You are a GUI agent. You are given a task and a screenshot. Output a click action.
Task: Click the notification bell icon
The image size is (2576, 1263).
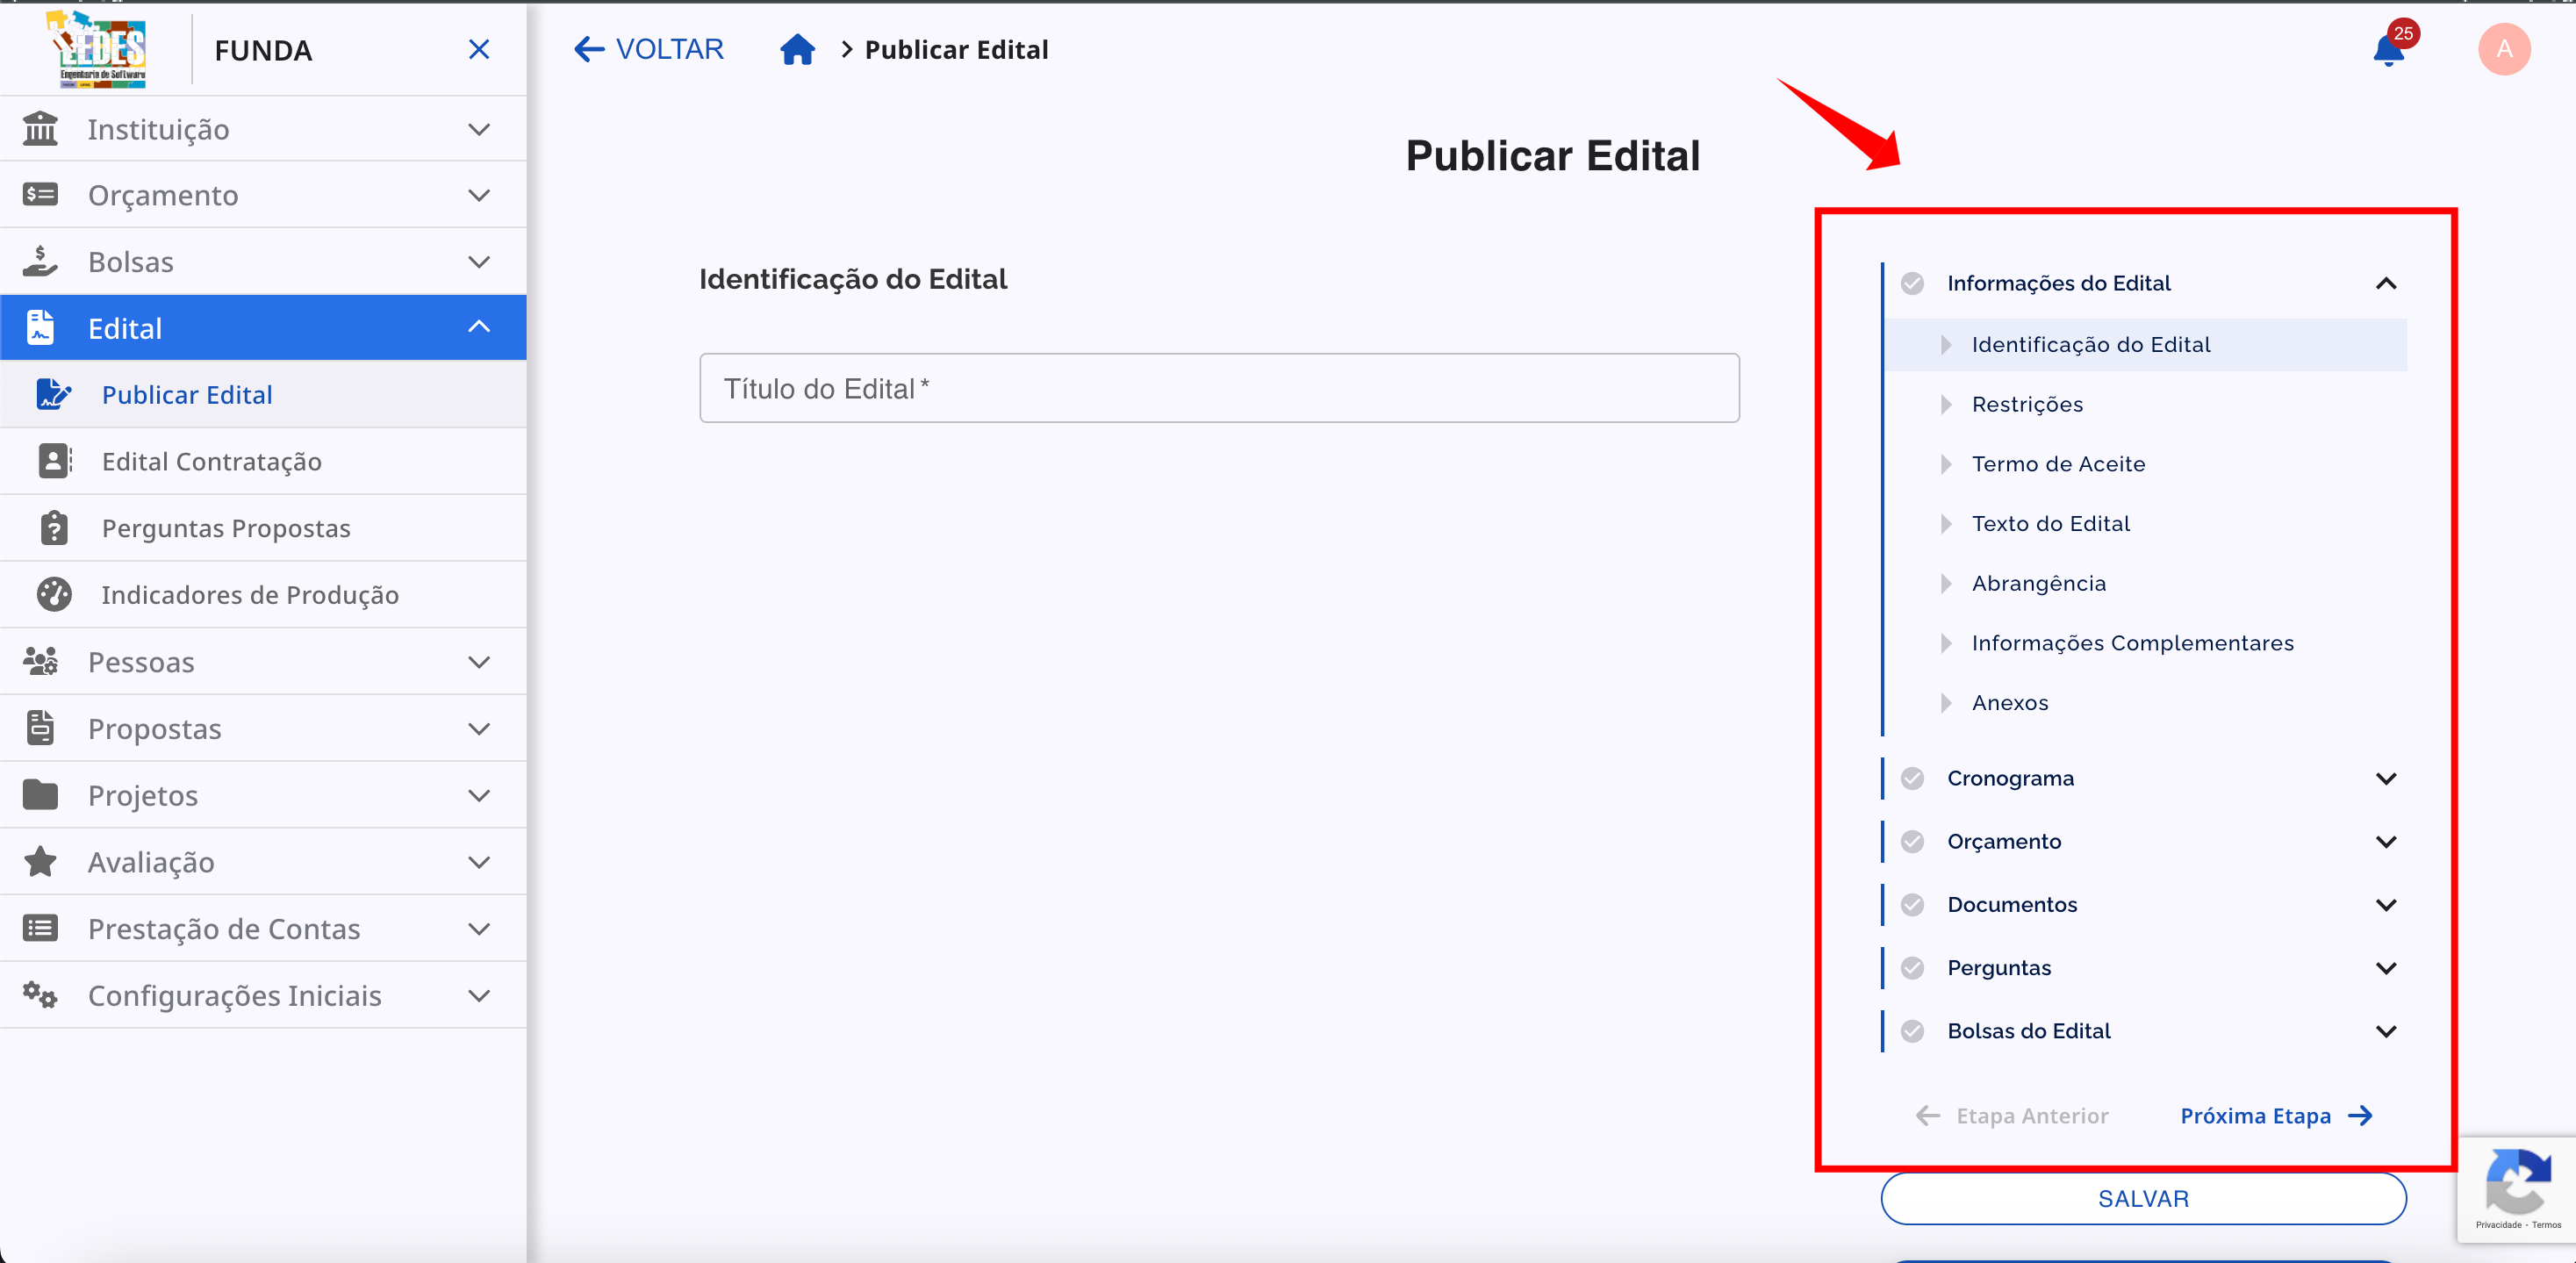[2387, 50]
